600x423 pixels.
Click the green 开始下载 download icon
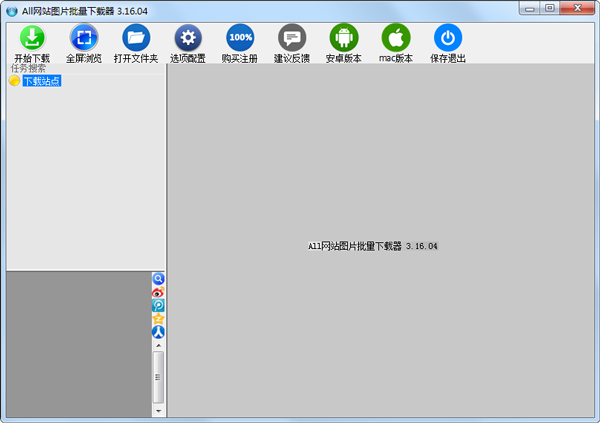(32, 38)
